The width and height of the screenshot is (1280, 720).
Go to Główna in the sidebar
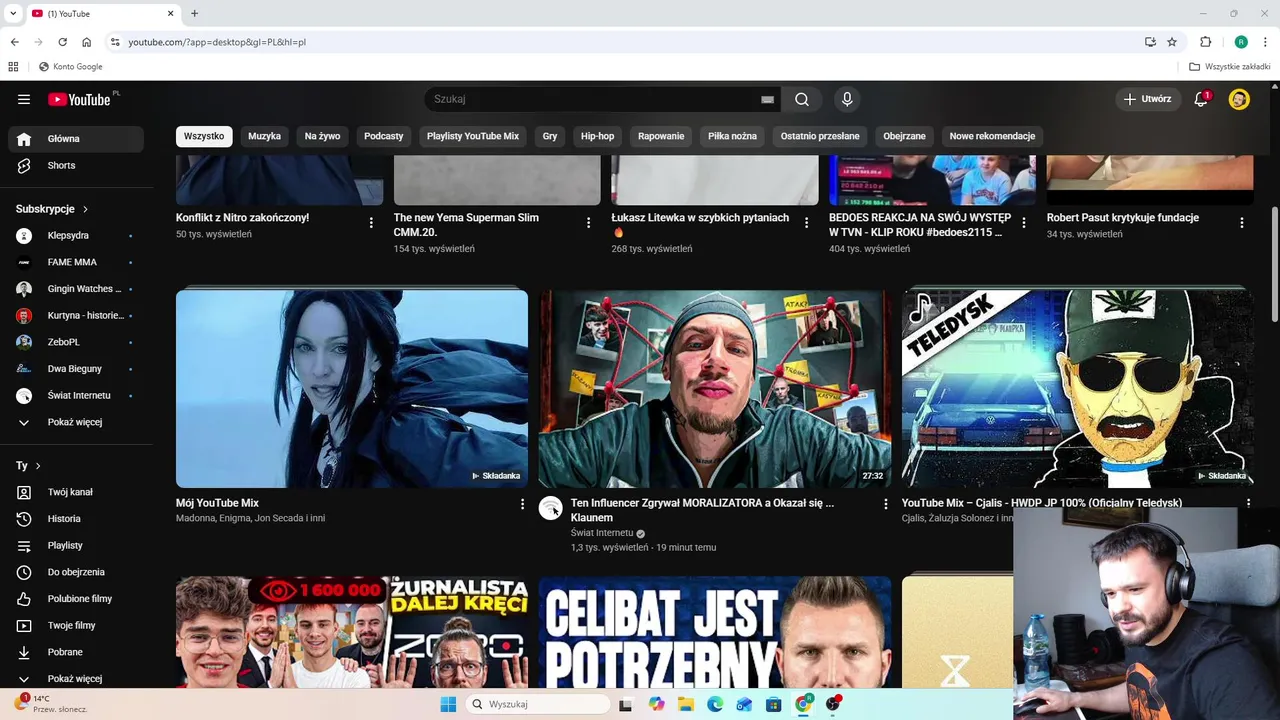pyautogui.click(x=76, y=139)
